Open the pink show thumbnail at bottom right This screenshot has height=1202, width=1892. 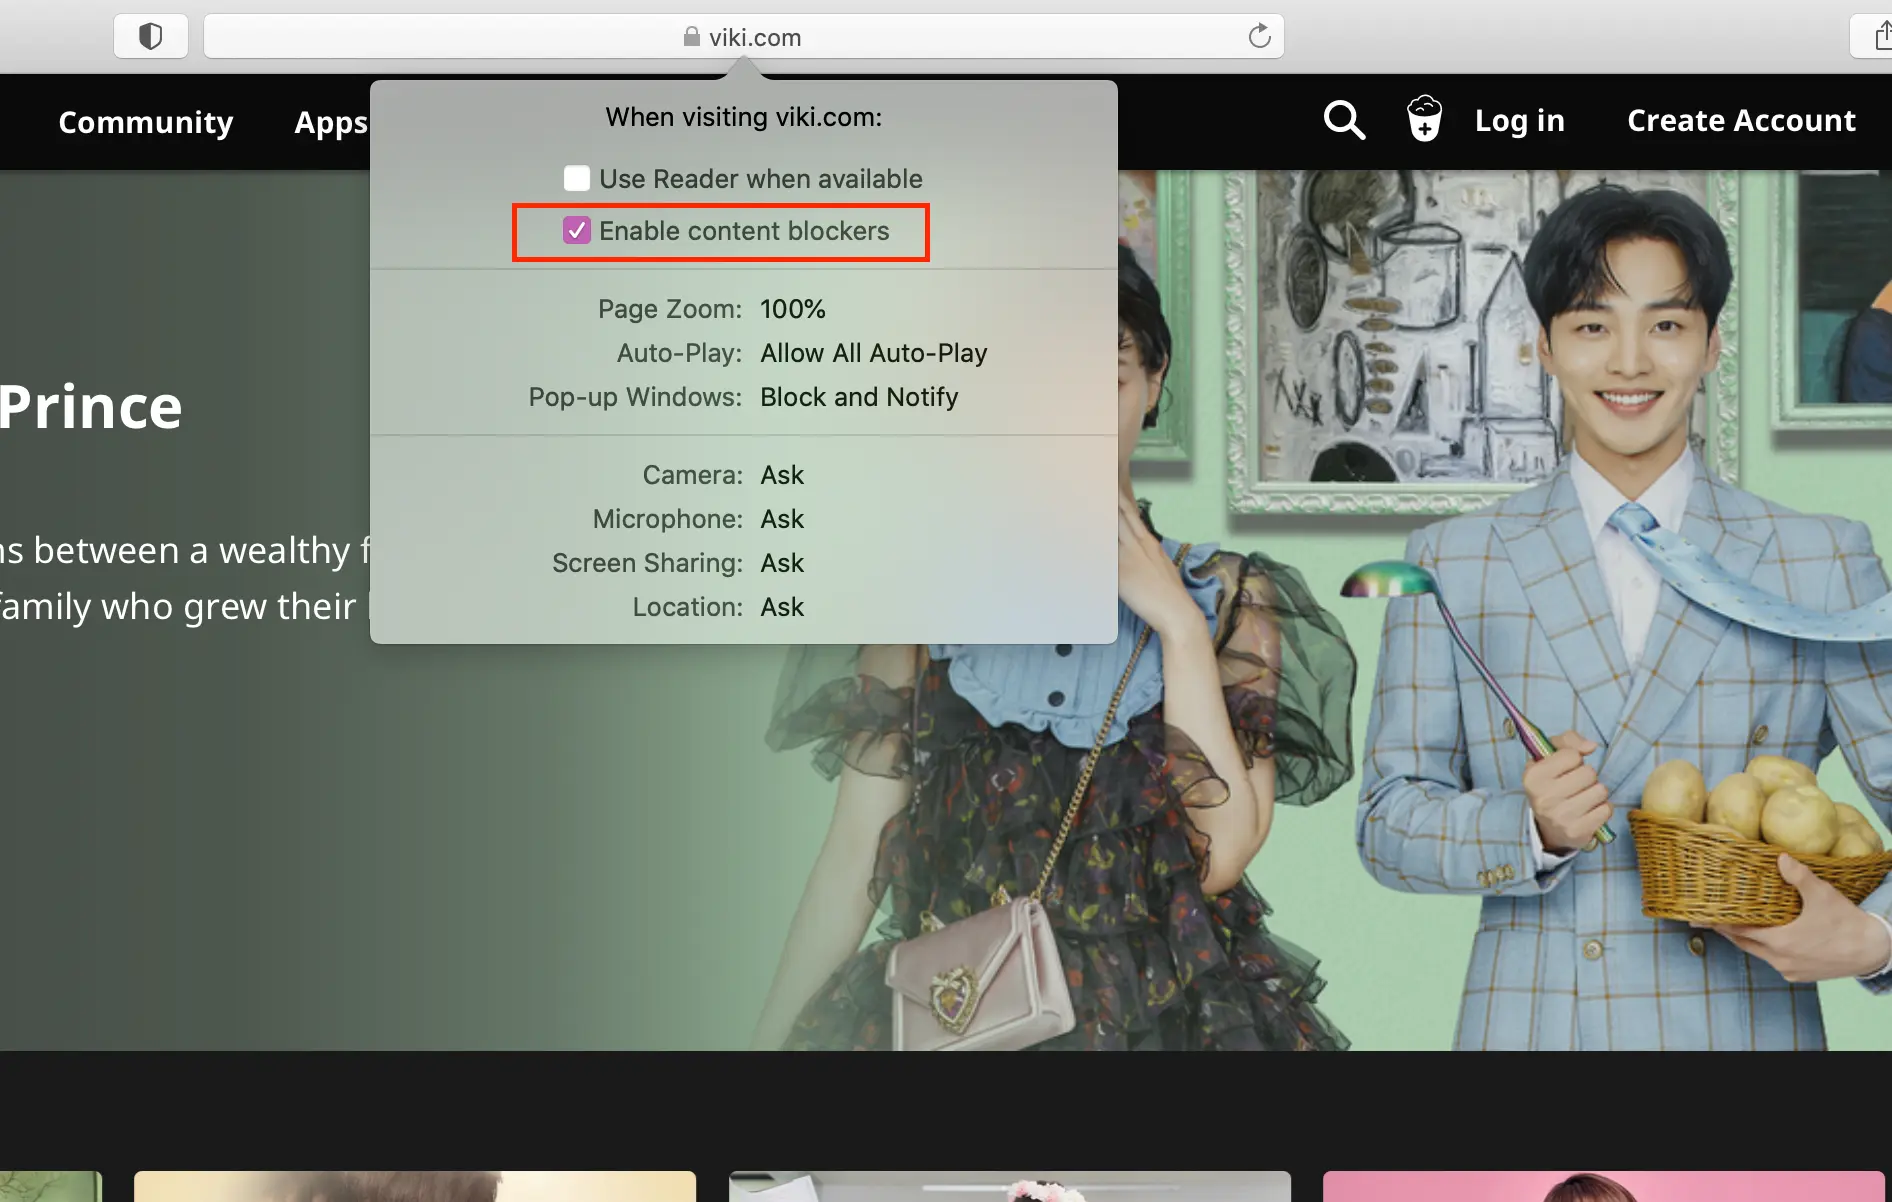point(1603,1186)
